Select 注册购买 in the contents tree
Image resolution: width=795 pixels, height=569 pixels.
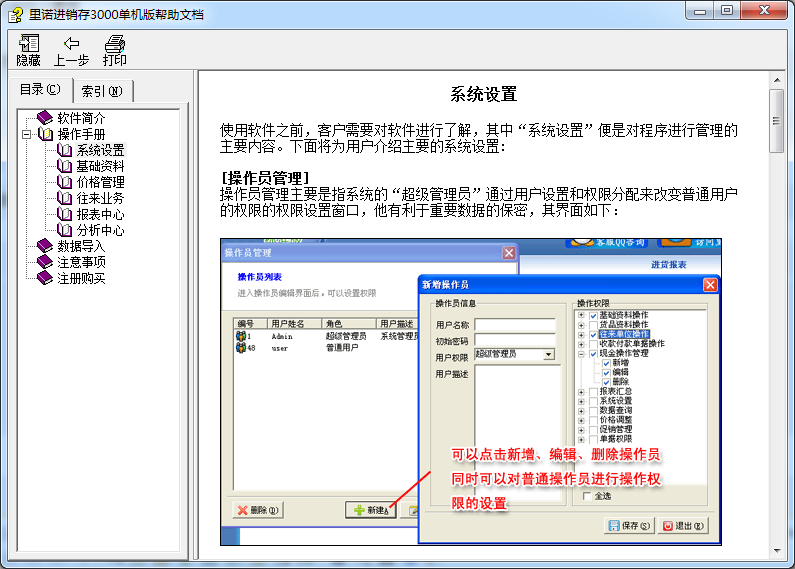81,278
